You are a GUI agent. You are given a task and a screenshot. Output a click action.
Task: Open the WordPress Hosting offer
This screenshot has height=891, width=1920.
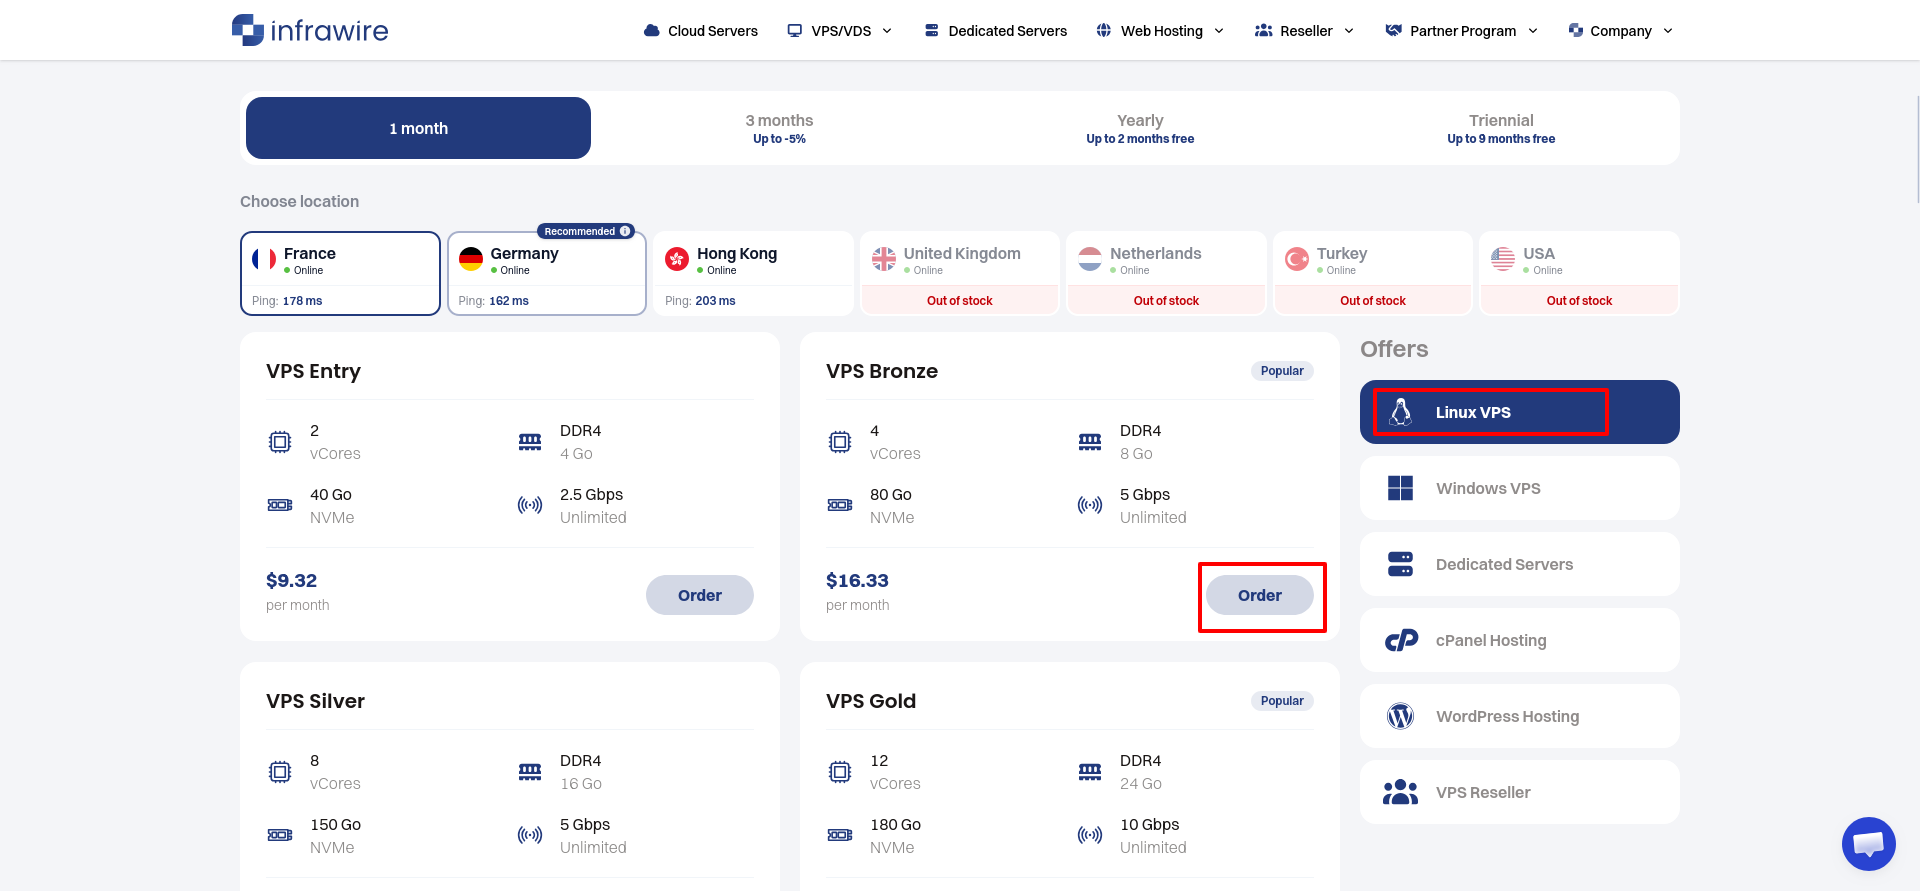click(1520, 716)
